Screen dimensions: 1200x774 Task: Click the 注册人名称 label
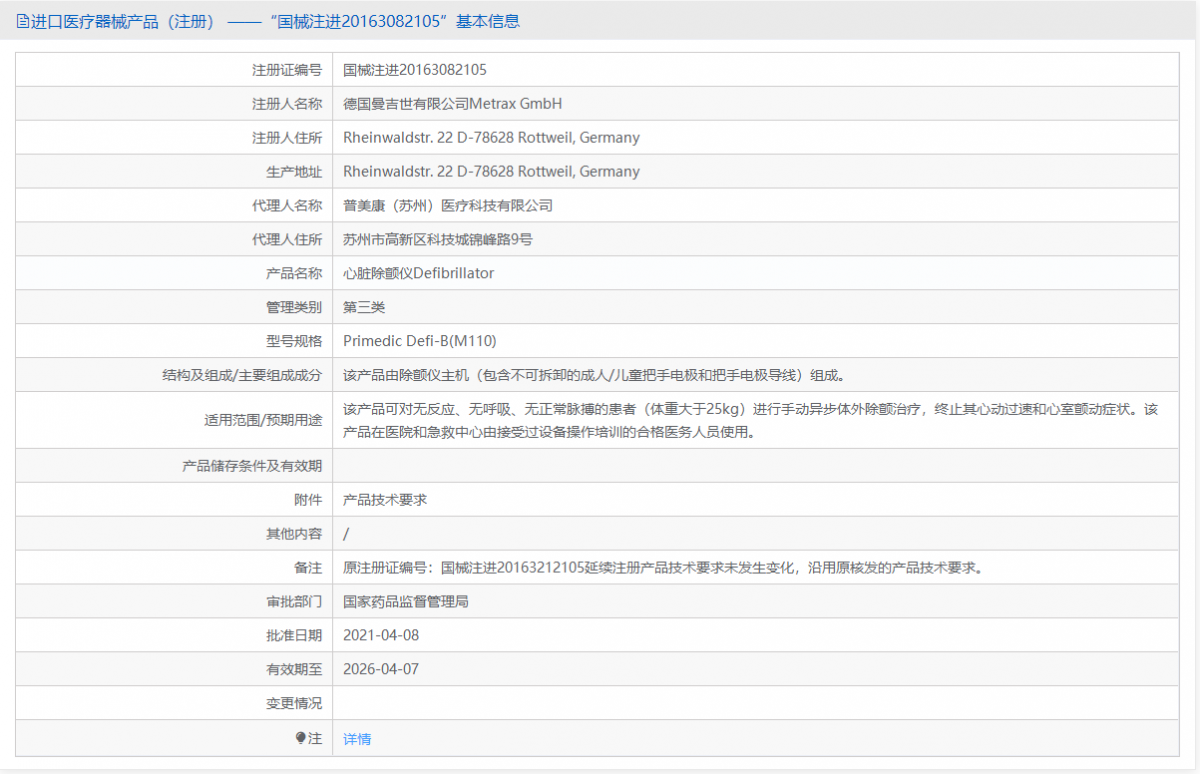coord(287,104)
